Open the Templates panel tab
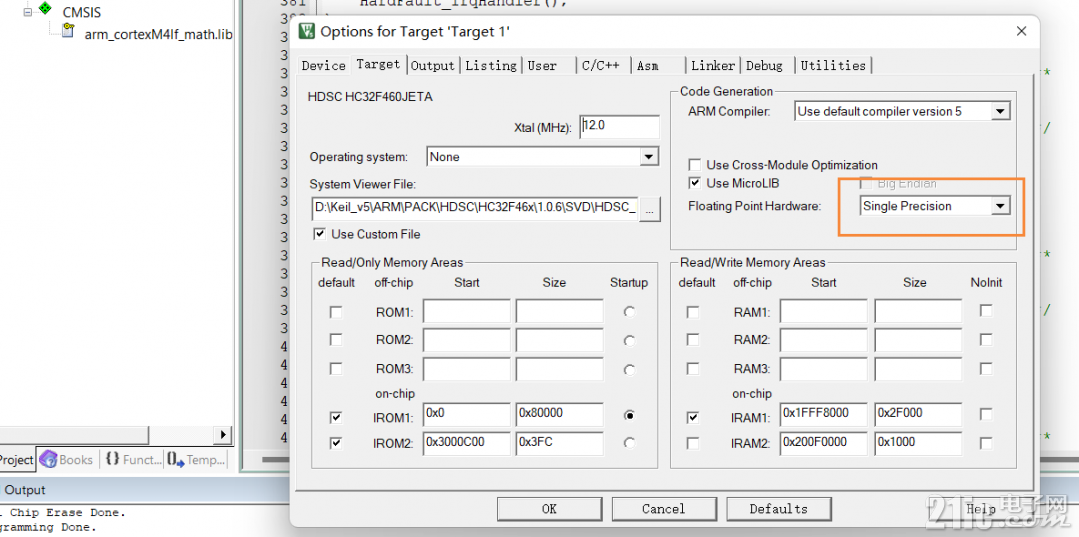This screenshot has width=1079, height=537. [x=196, y=459]
